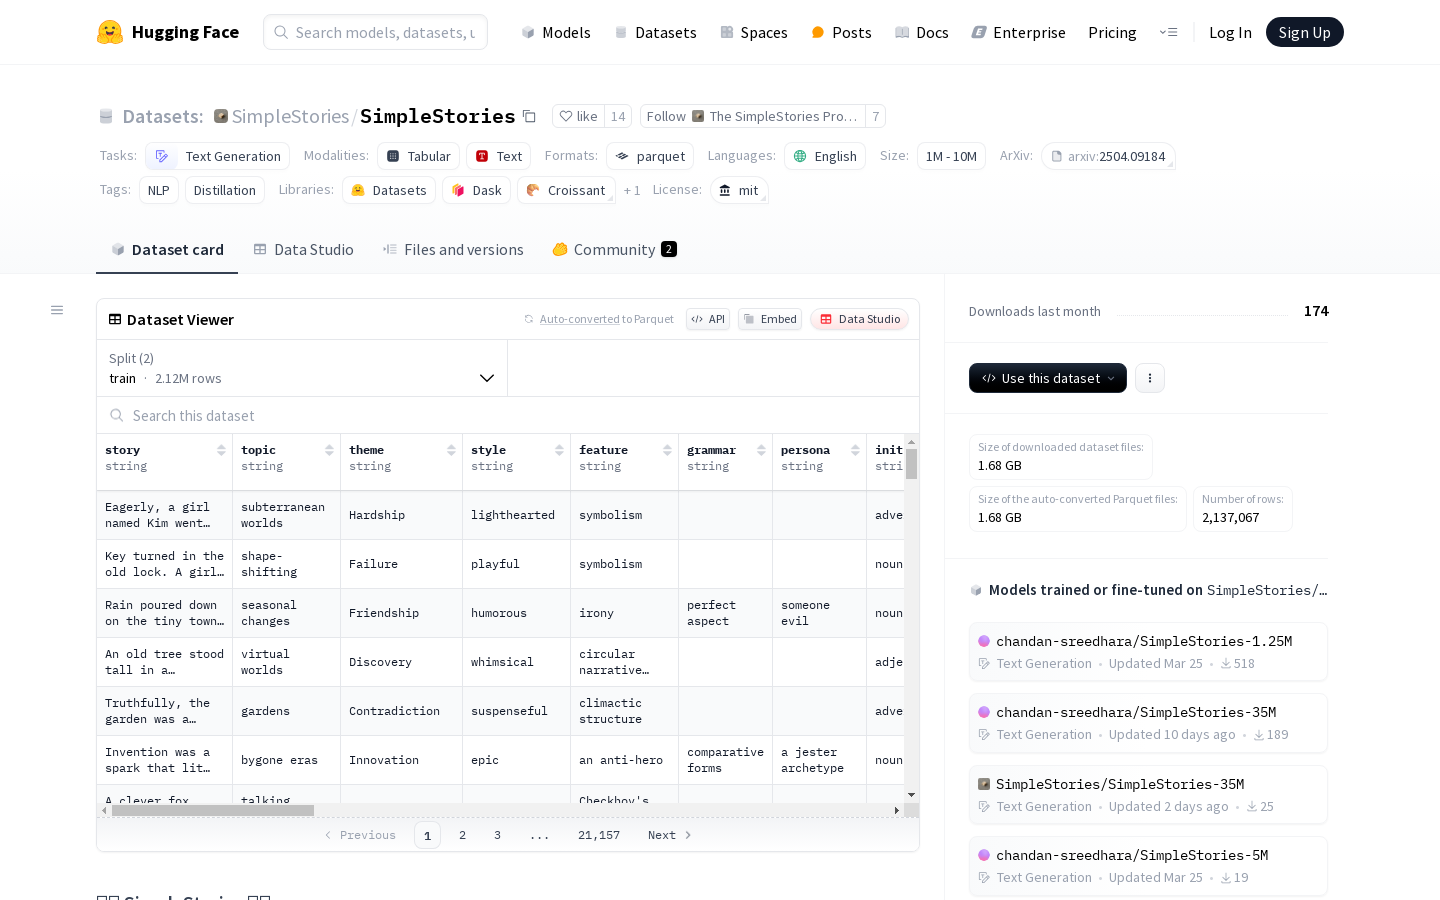1440x900 pixels.
Task: Click the API button in Dataset Viewer
Action: (x=708, y=319)
